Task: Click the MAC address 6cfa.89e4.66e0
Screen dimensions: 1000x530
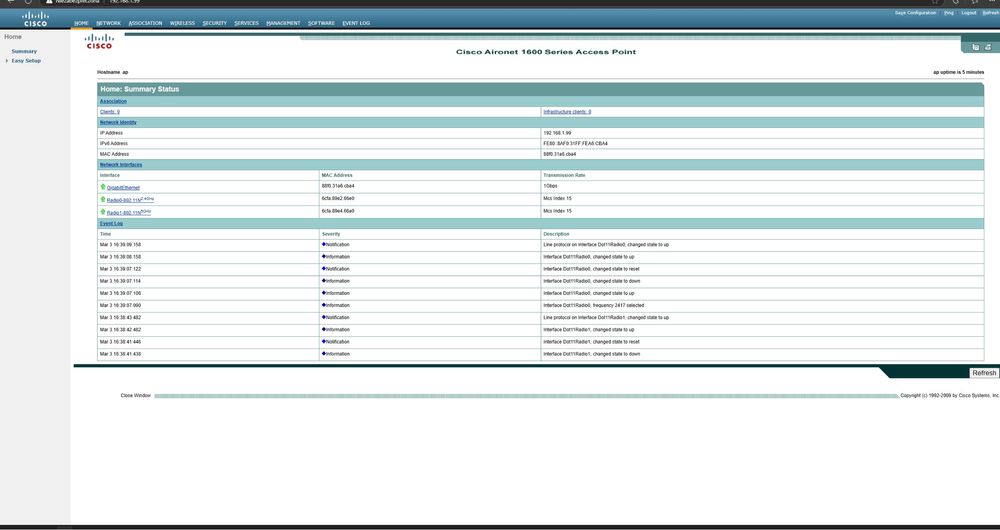Action: 338,210
